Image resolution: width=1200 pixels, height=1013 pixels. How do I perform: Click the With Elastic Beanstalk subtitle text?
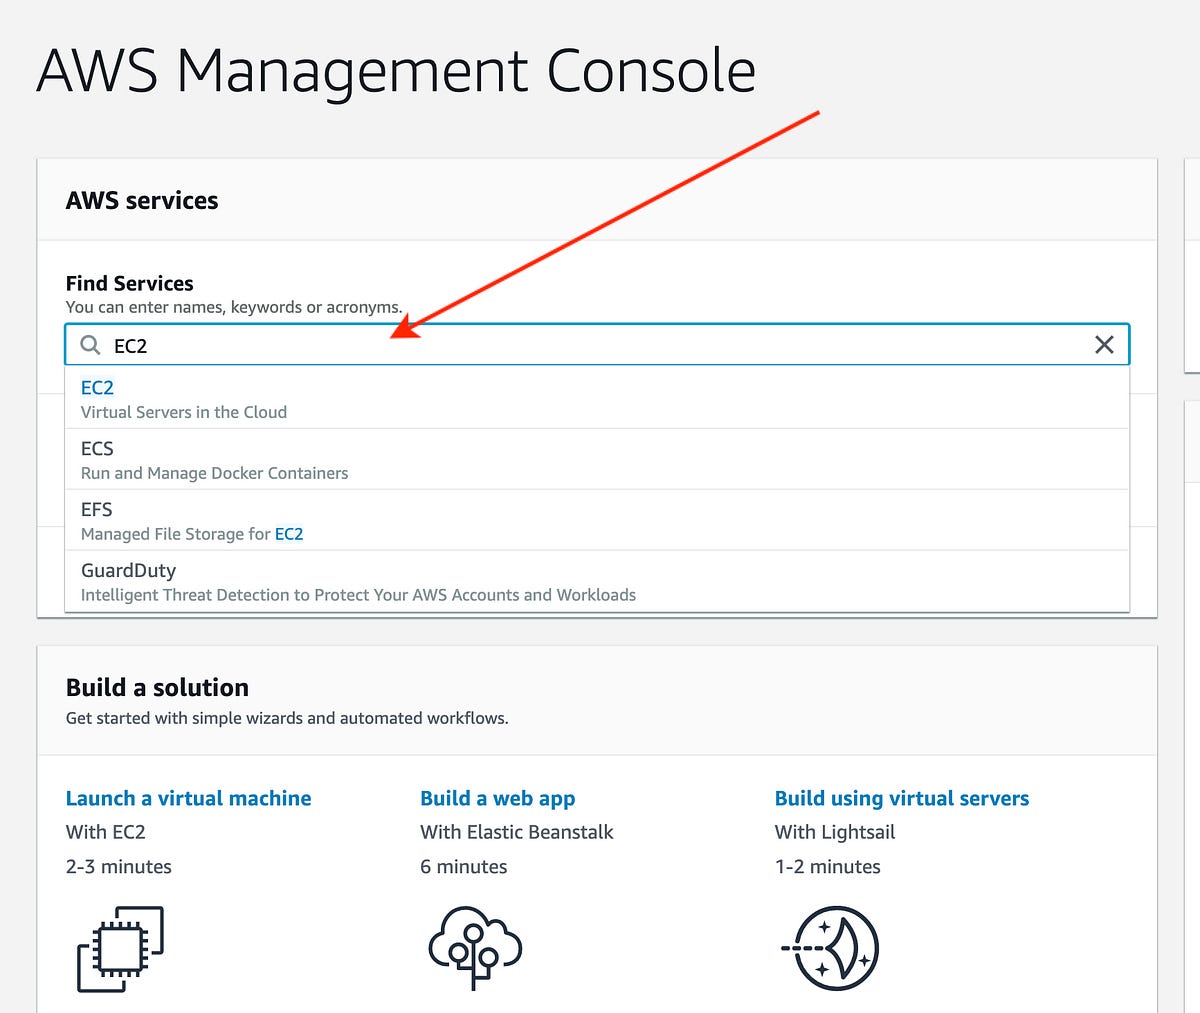(516, 831)
